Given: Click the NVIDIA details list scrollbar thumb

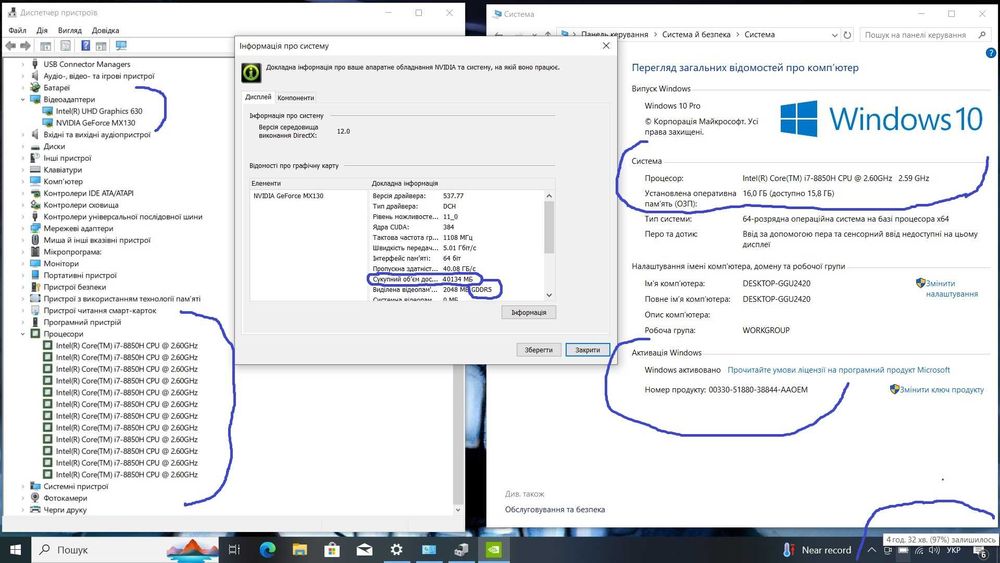Looking at the screenshot, I should (549, 228).
